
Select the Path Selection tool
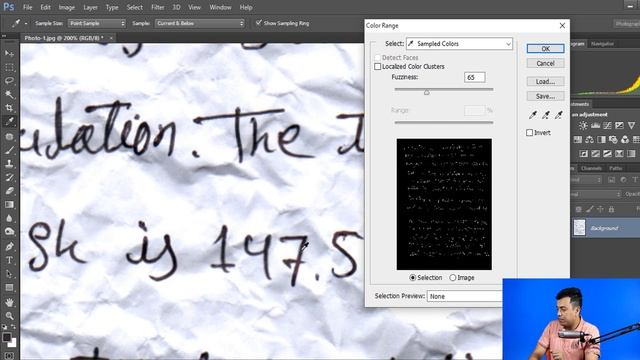9,274
